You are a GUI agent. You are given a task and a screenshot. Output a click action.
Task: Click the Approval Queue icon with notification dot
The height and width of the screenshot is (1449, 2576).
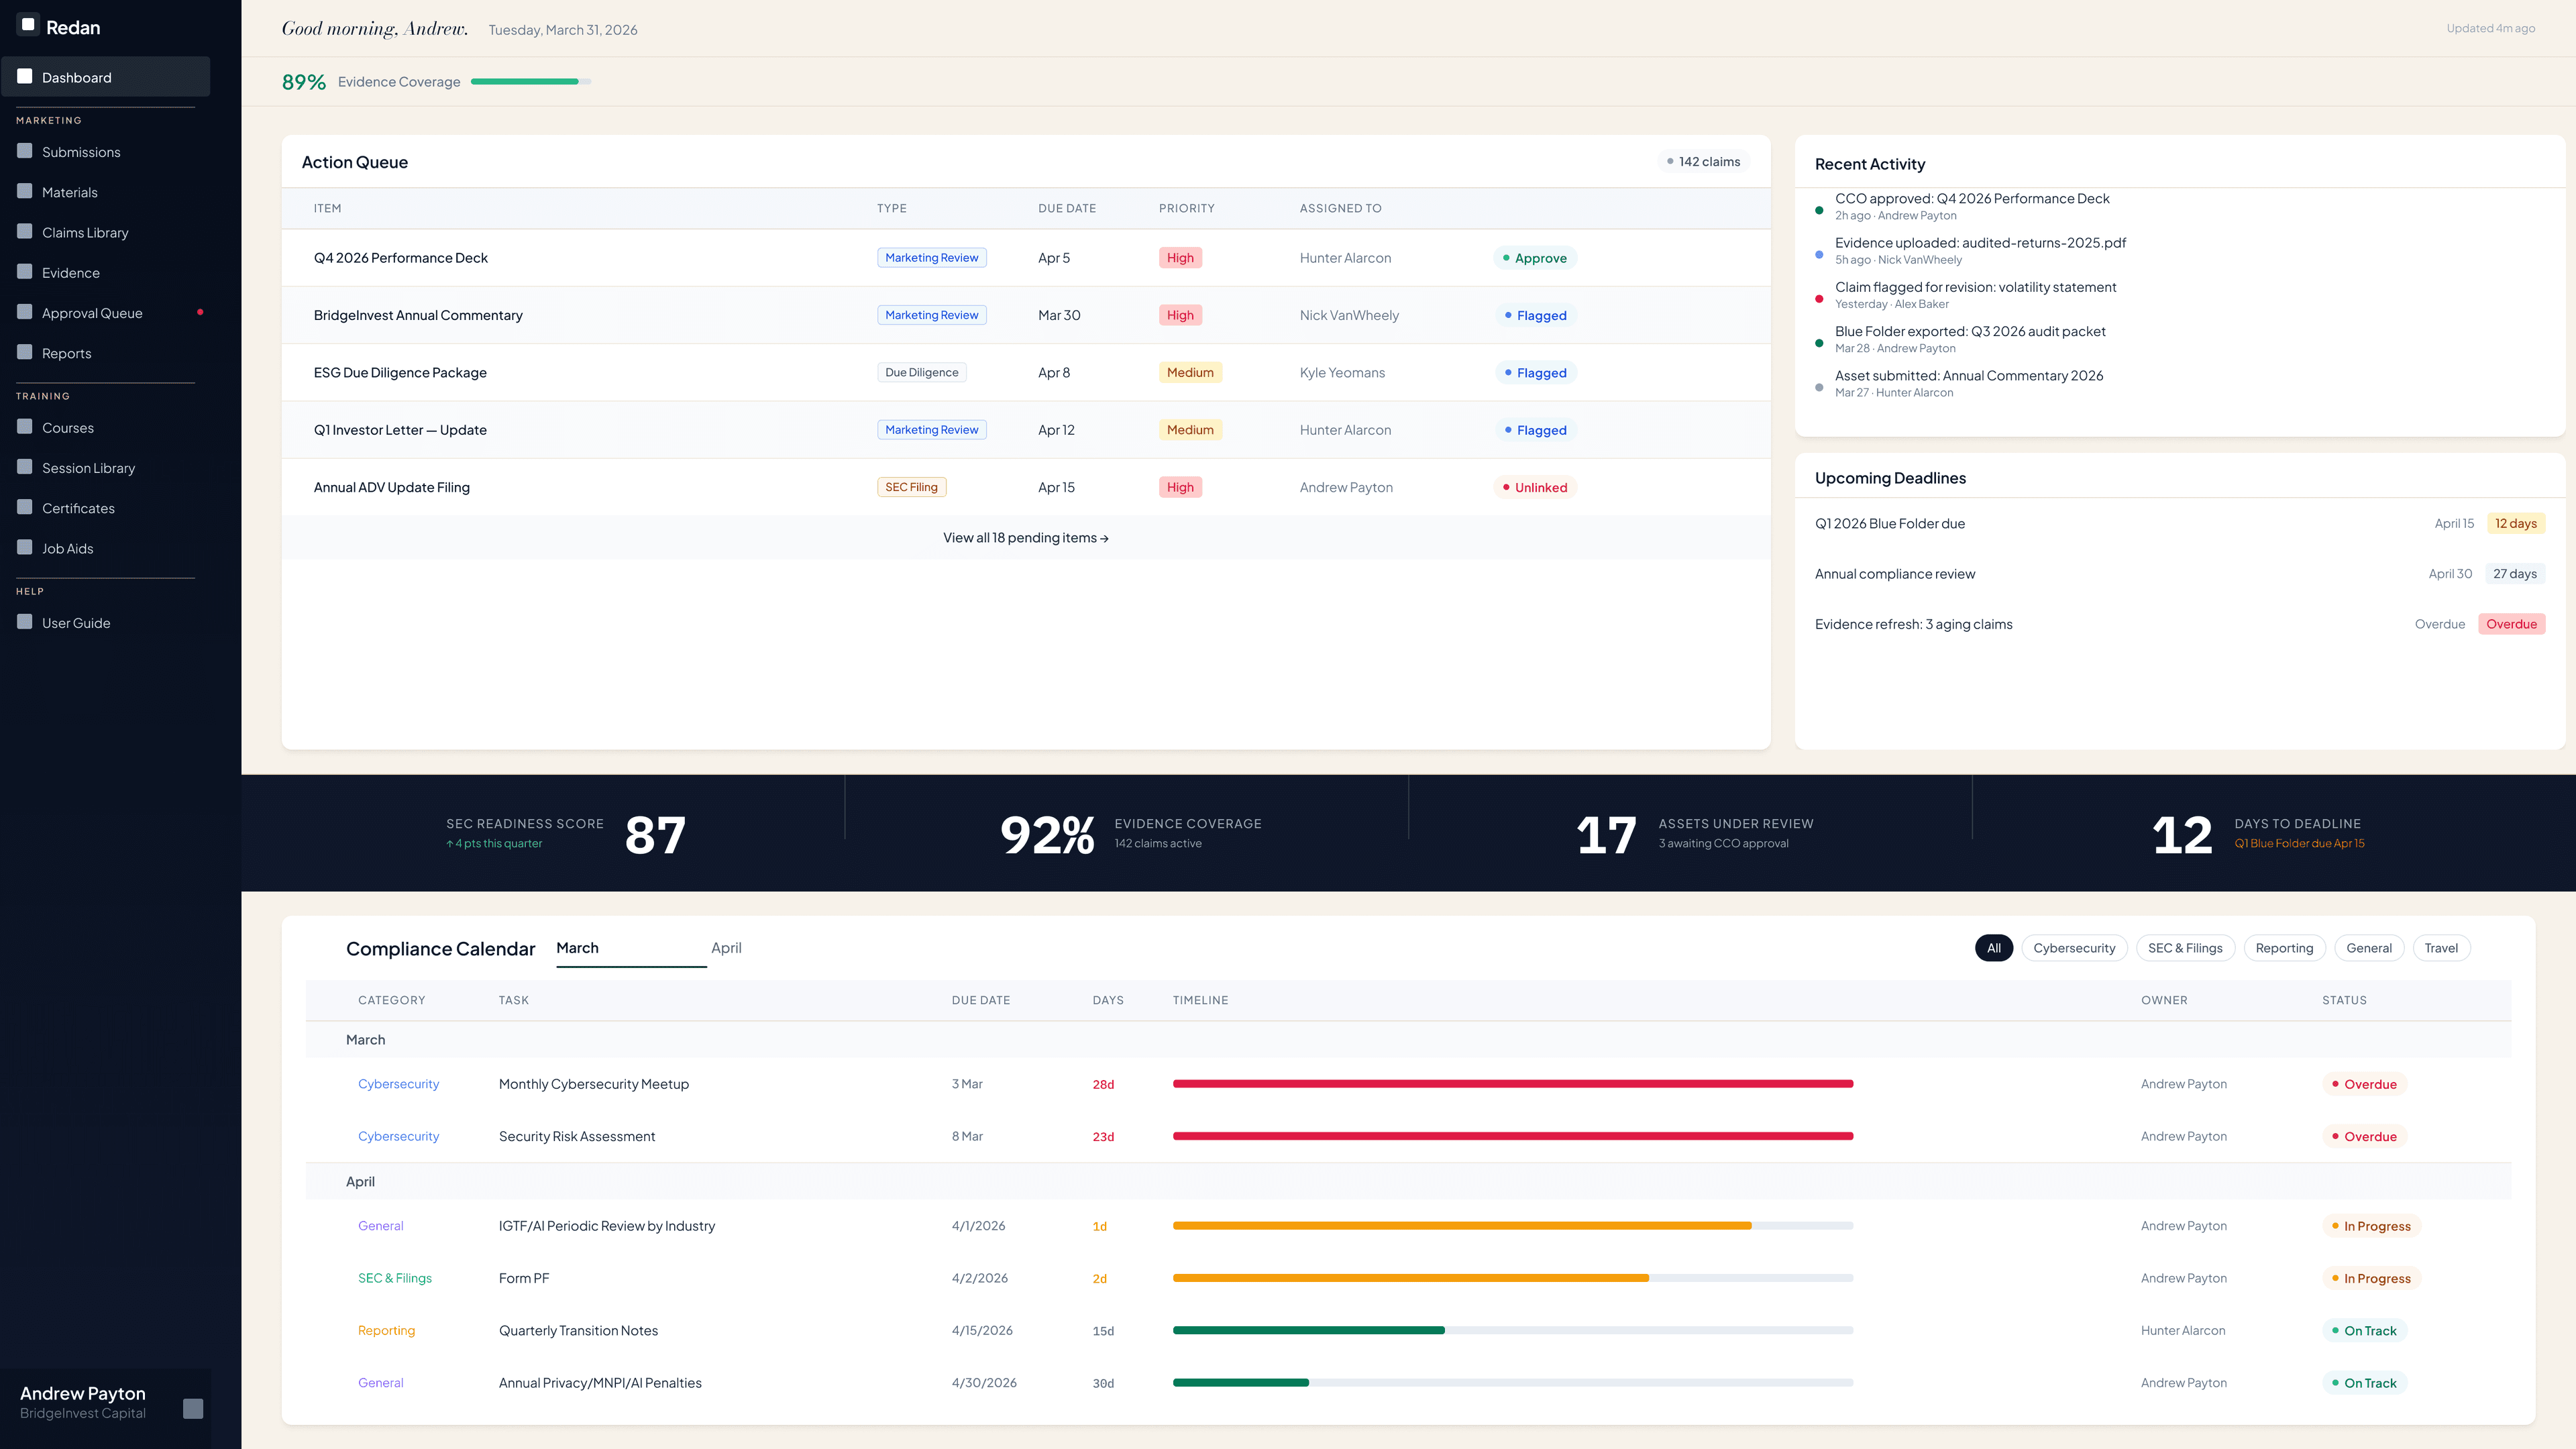pos(25,312)
